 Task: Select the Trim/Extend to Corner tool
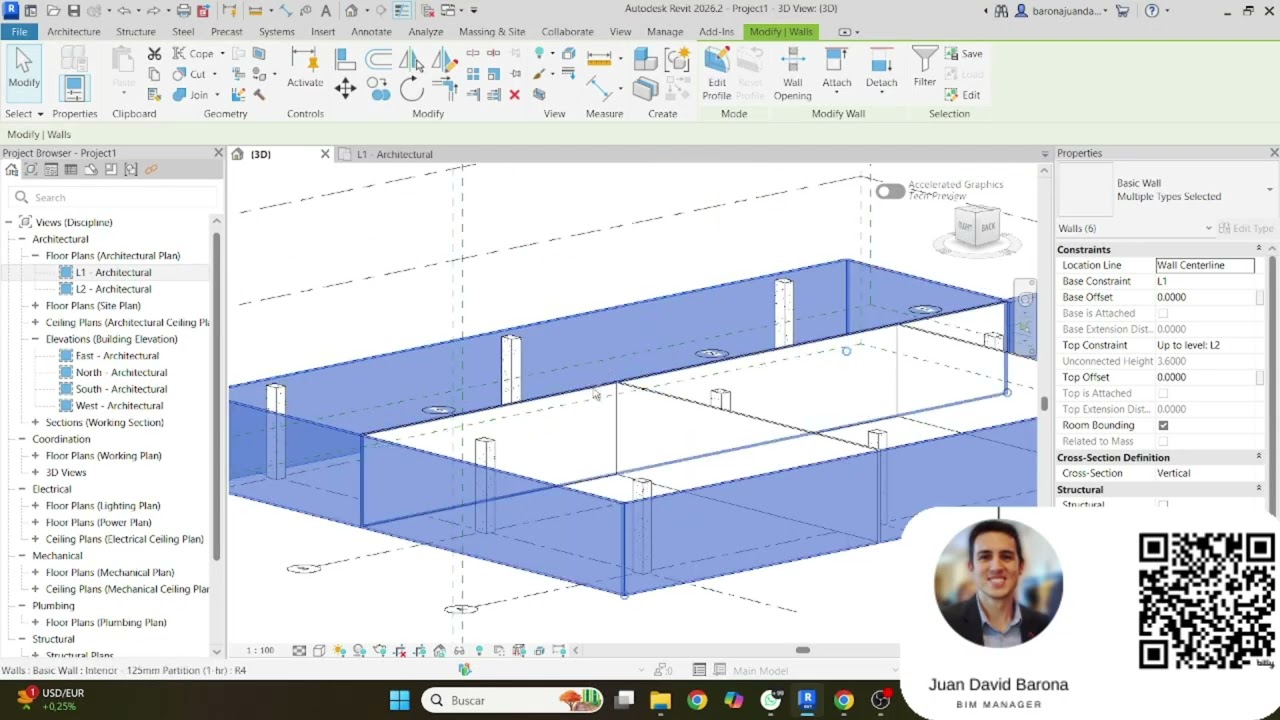(x=444, y=89)
